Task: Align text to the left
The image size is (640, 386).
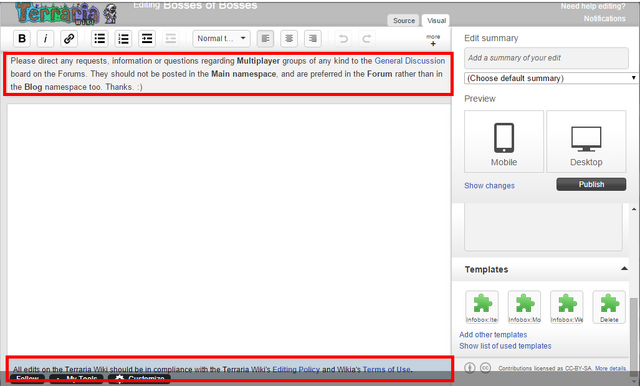Action: [x=265, y=39]
